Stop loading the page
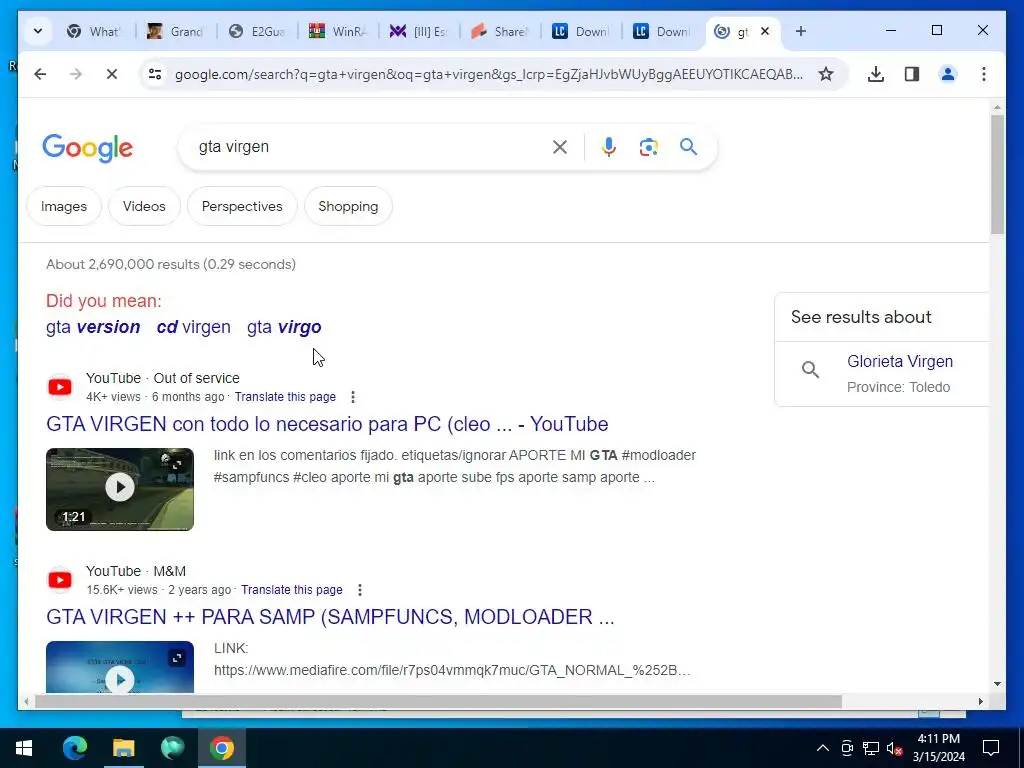Image resolution: width=1024 pixels, height=768 pixels. tap(112, 74)
